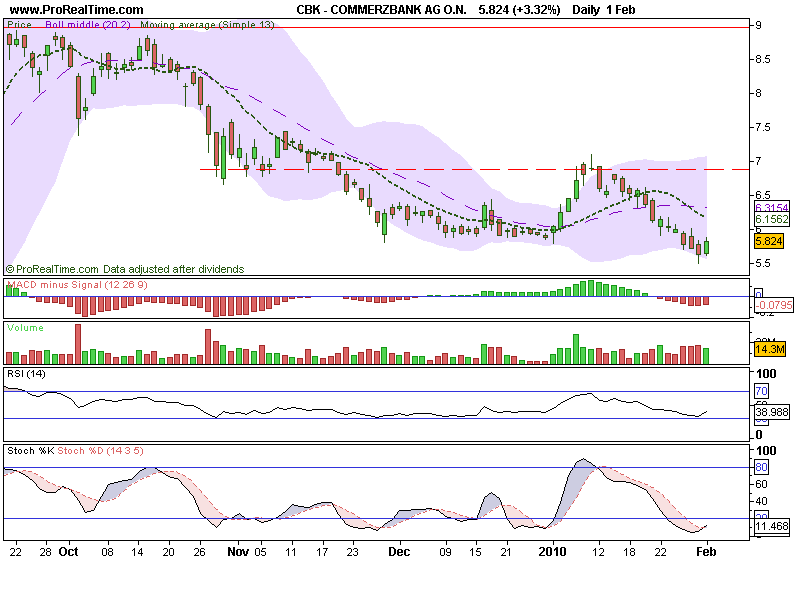Click the Daily 1 Feb timeframe label
The width and height of the screenshot is (800, 600).
(x=604, y=10)
